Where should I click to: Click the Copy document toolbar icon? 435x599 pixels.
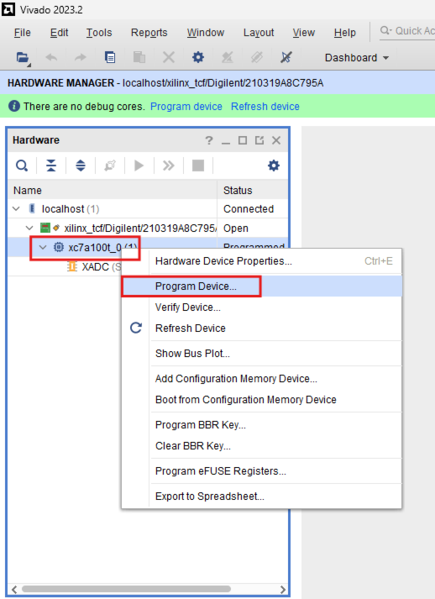pos(110,57)
